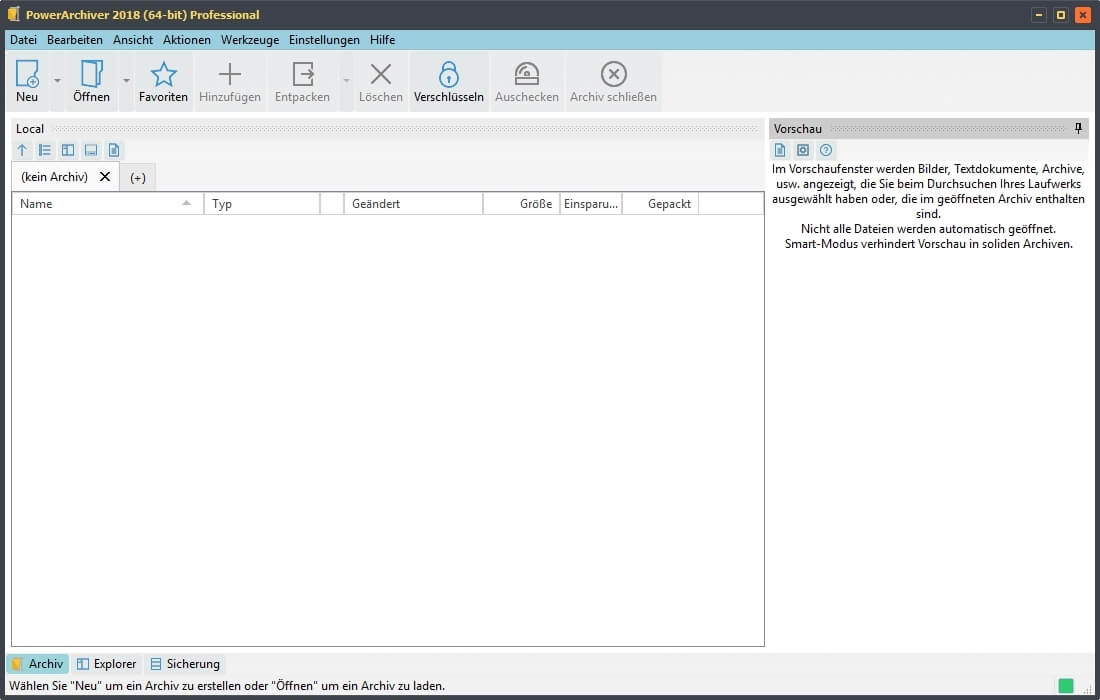Go up one level with arrow icon
This screenshot has height=700, width=1100.
coord(22,150)
